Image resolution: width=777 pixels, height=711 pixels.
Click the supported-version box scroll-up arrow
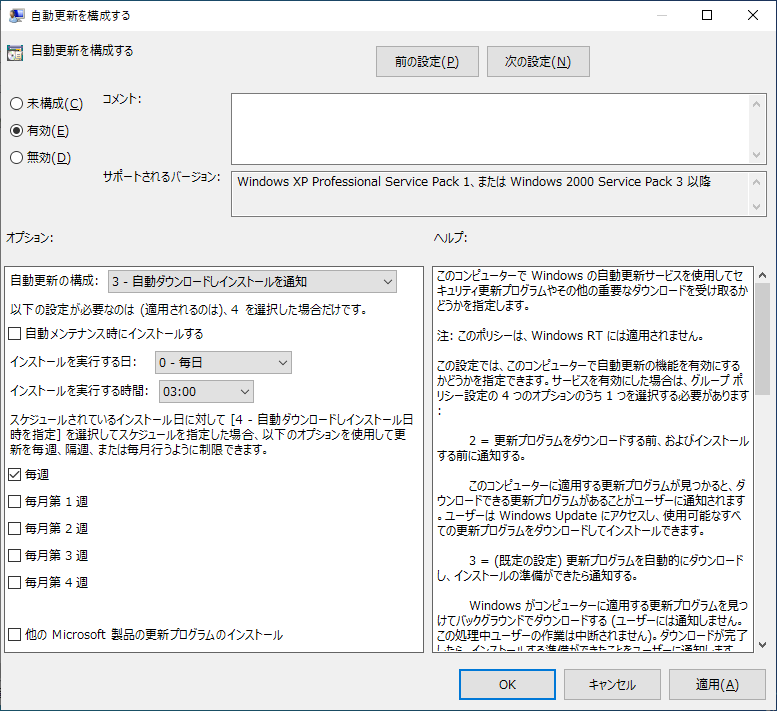(756, 182)
